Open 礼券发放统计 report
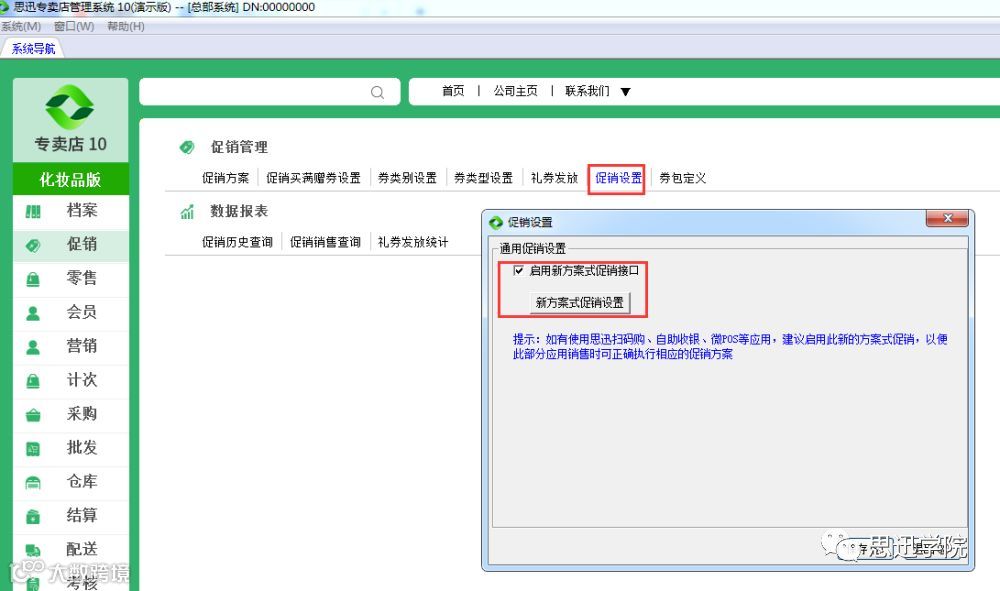This screenshot has width=1000, height=591. click(413, 242)
